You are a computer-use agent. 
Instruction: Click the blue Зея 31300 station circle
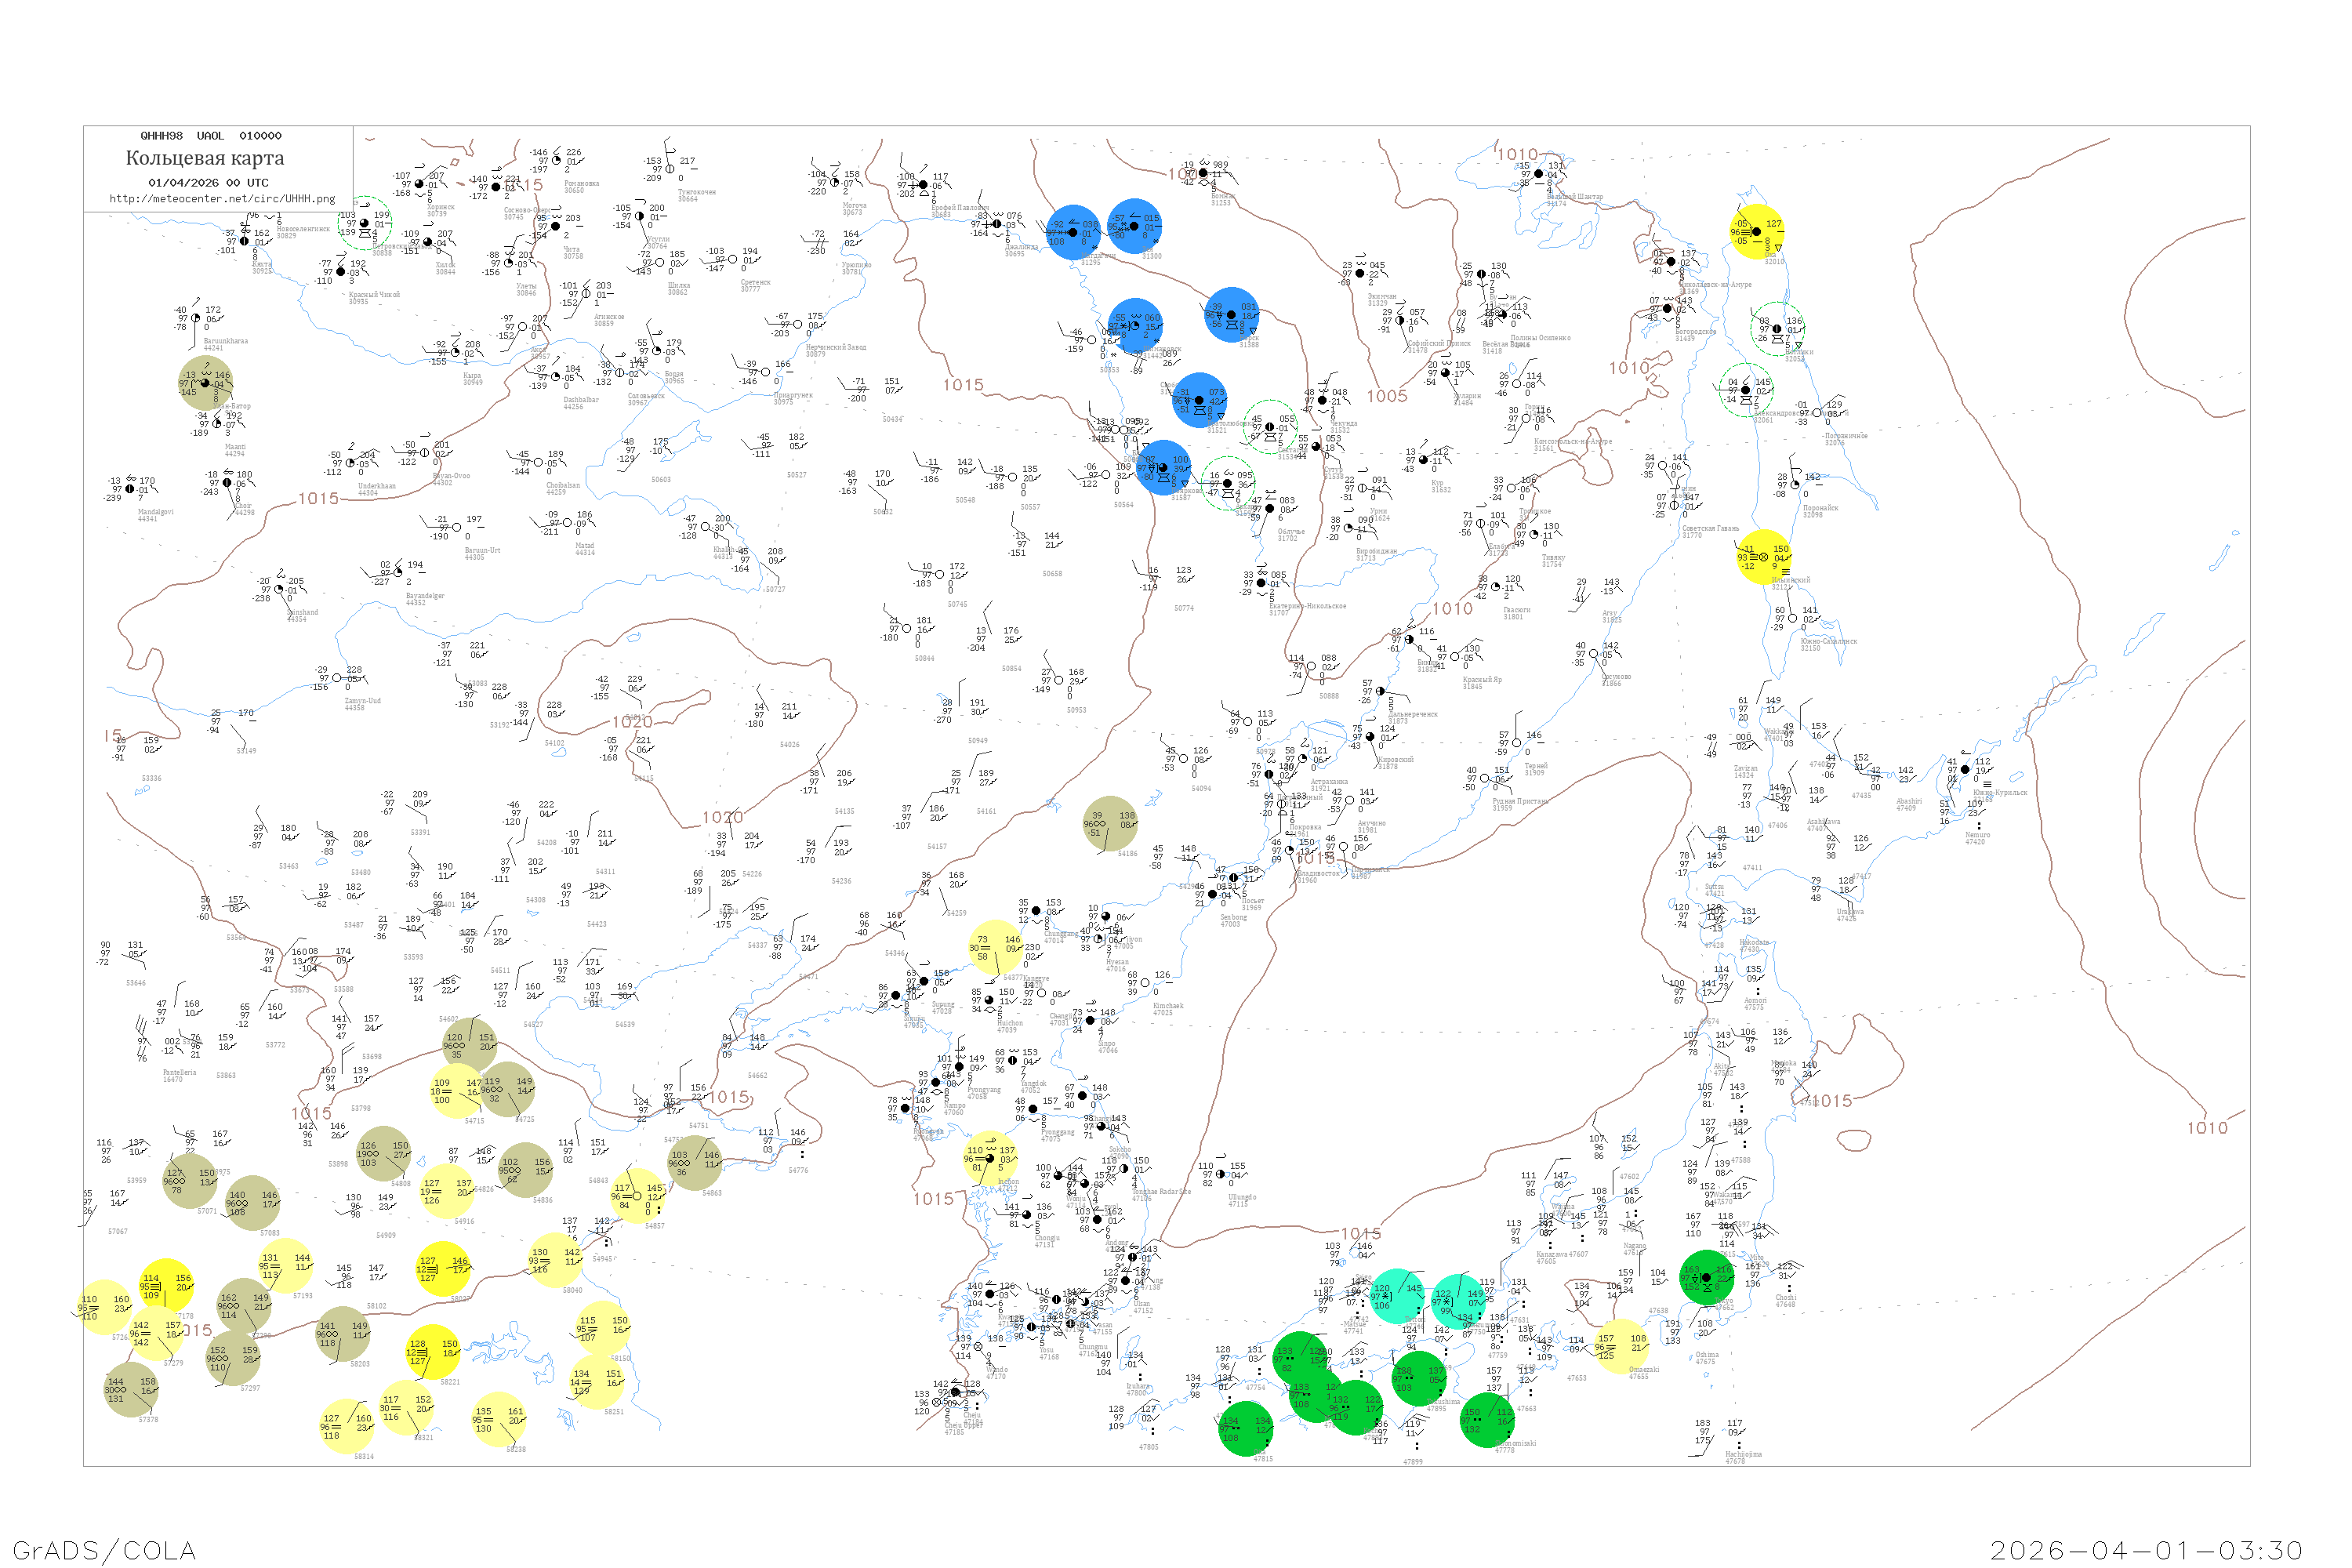(1134, 226)
